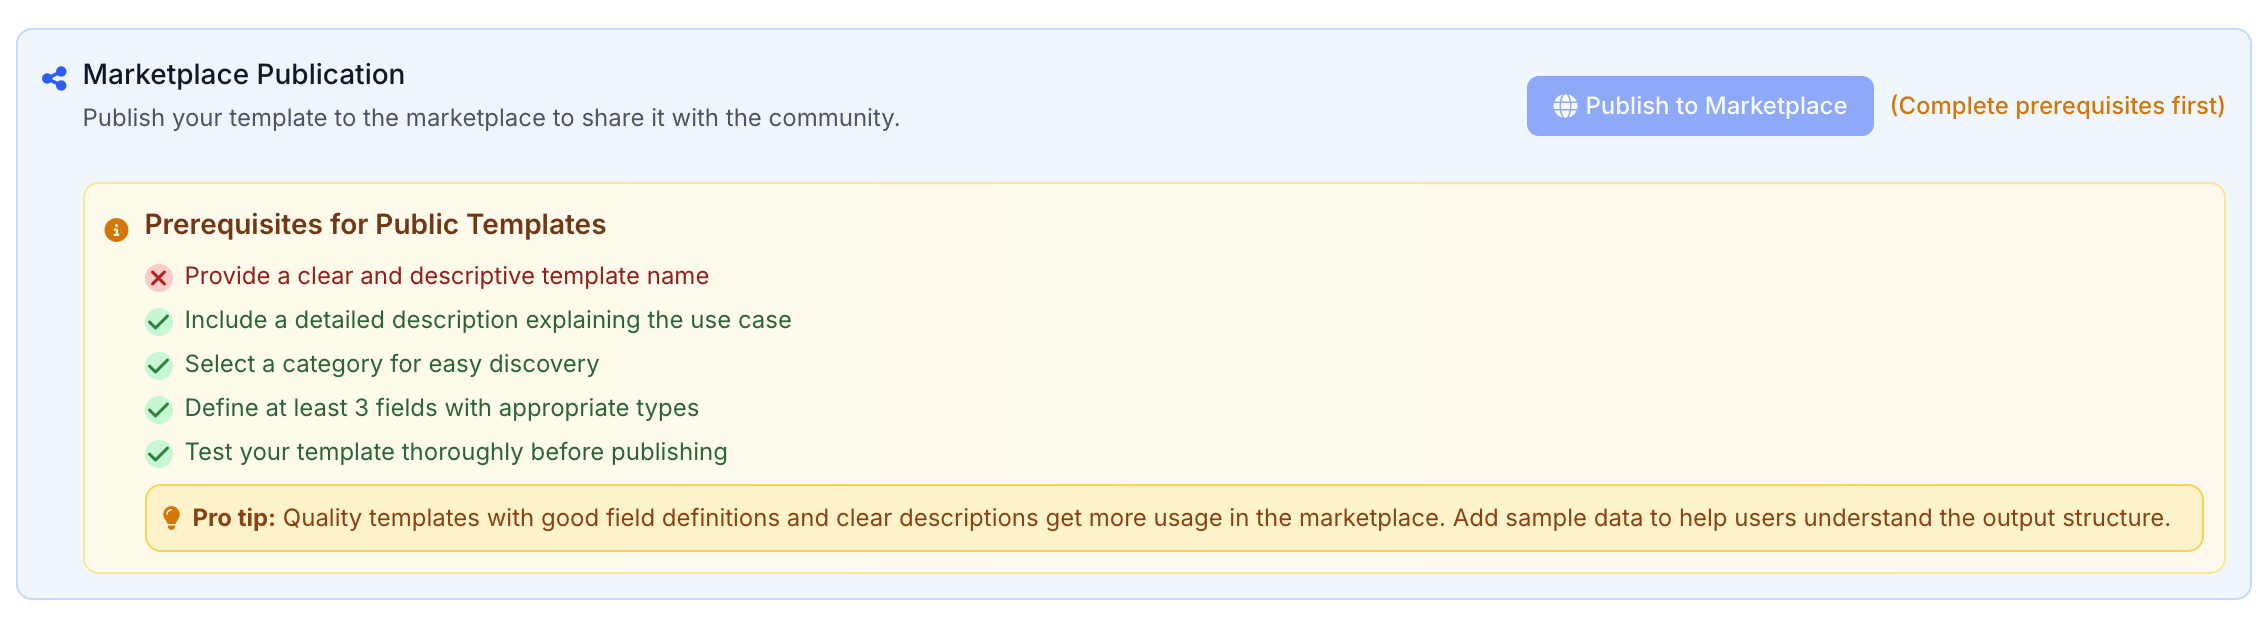Click the orange info icon beside Prerequisites
Image resolution: width=2266 pixels, height=622 pixels.
116,230
